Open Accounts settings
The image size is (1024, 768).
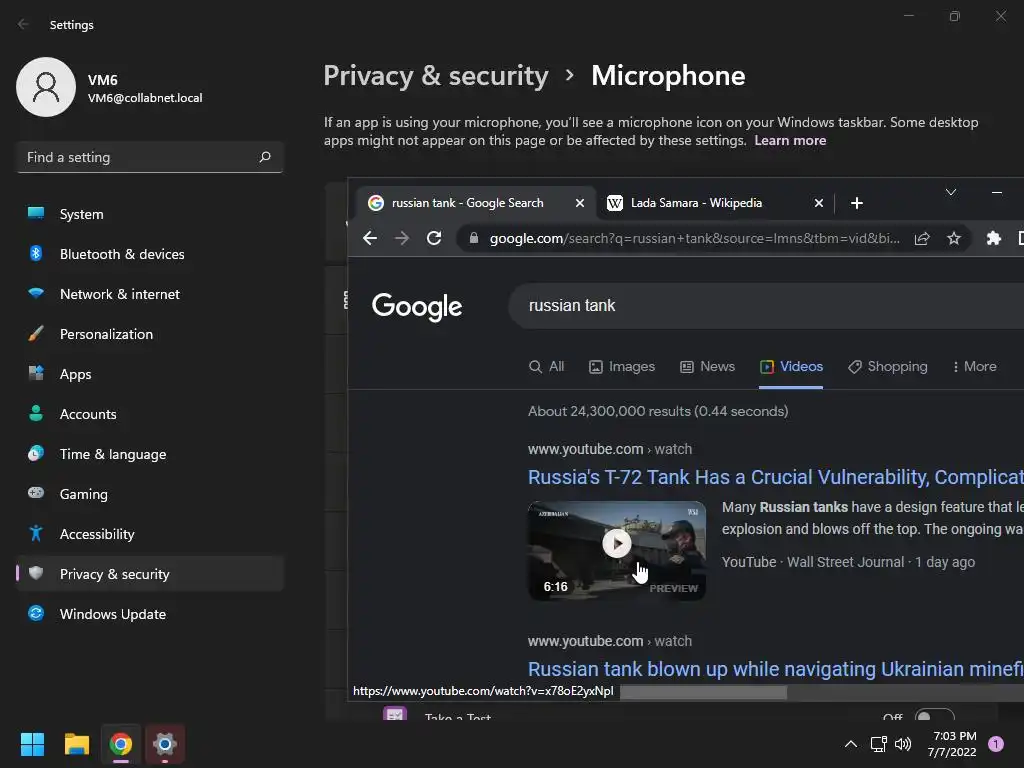coord(150,414)
